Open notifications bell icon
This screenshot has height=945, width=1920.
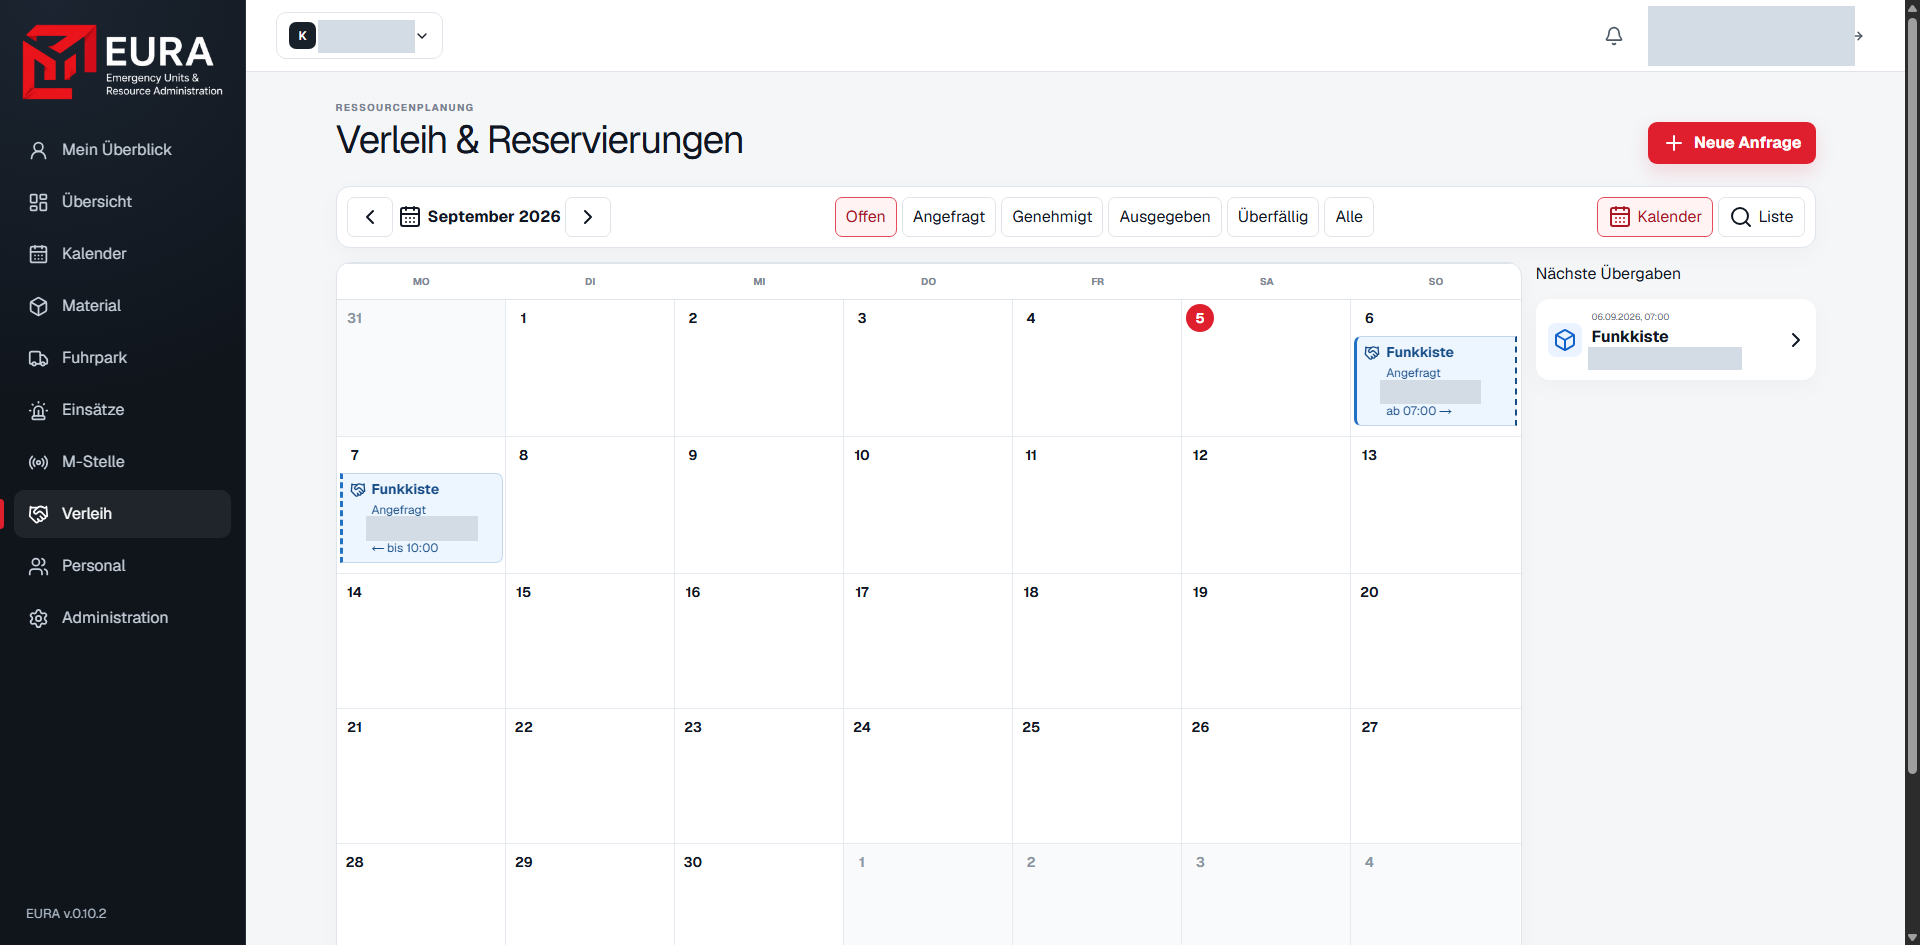(1614, 36)
